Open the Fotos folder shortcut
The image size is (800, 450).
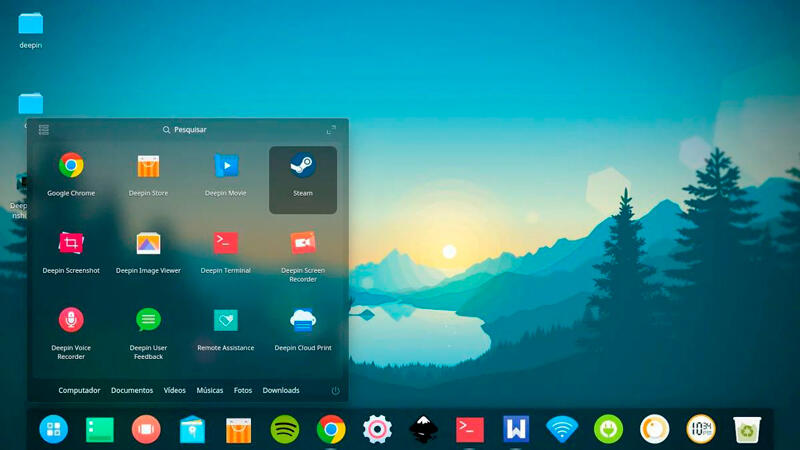[x=243, y=390]
